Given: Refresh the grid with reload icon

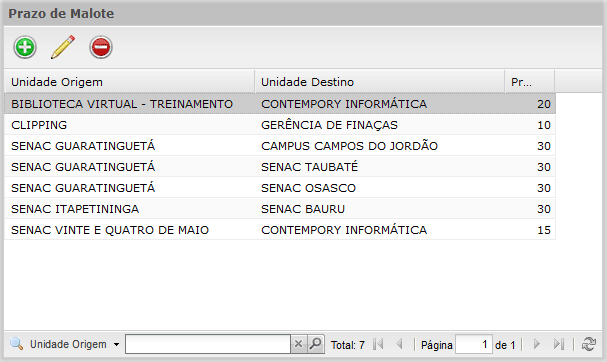Looking at the screenshot, I should coord(589,344).
